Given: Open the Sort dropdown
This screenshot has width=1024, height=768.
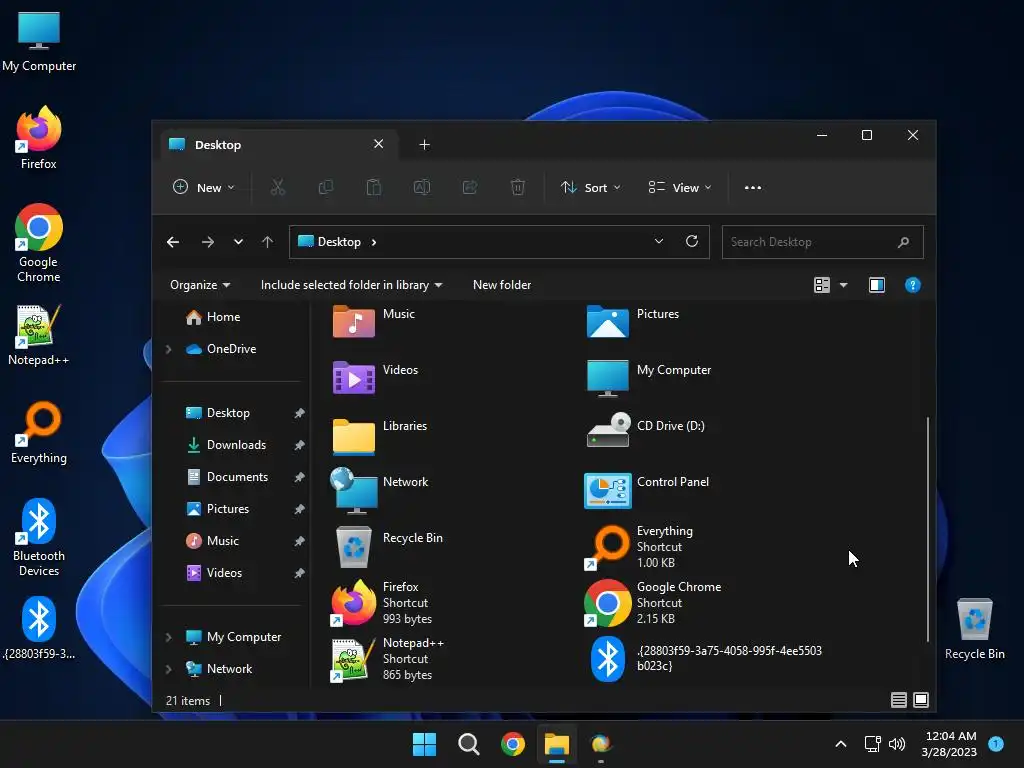Looking at the screenshot, I should coord(590,187).
